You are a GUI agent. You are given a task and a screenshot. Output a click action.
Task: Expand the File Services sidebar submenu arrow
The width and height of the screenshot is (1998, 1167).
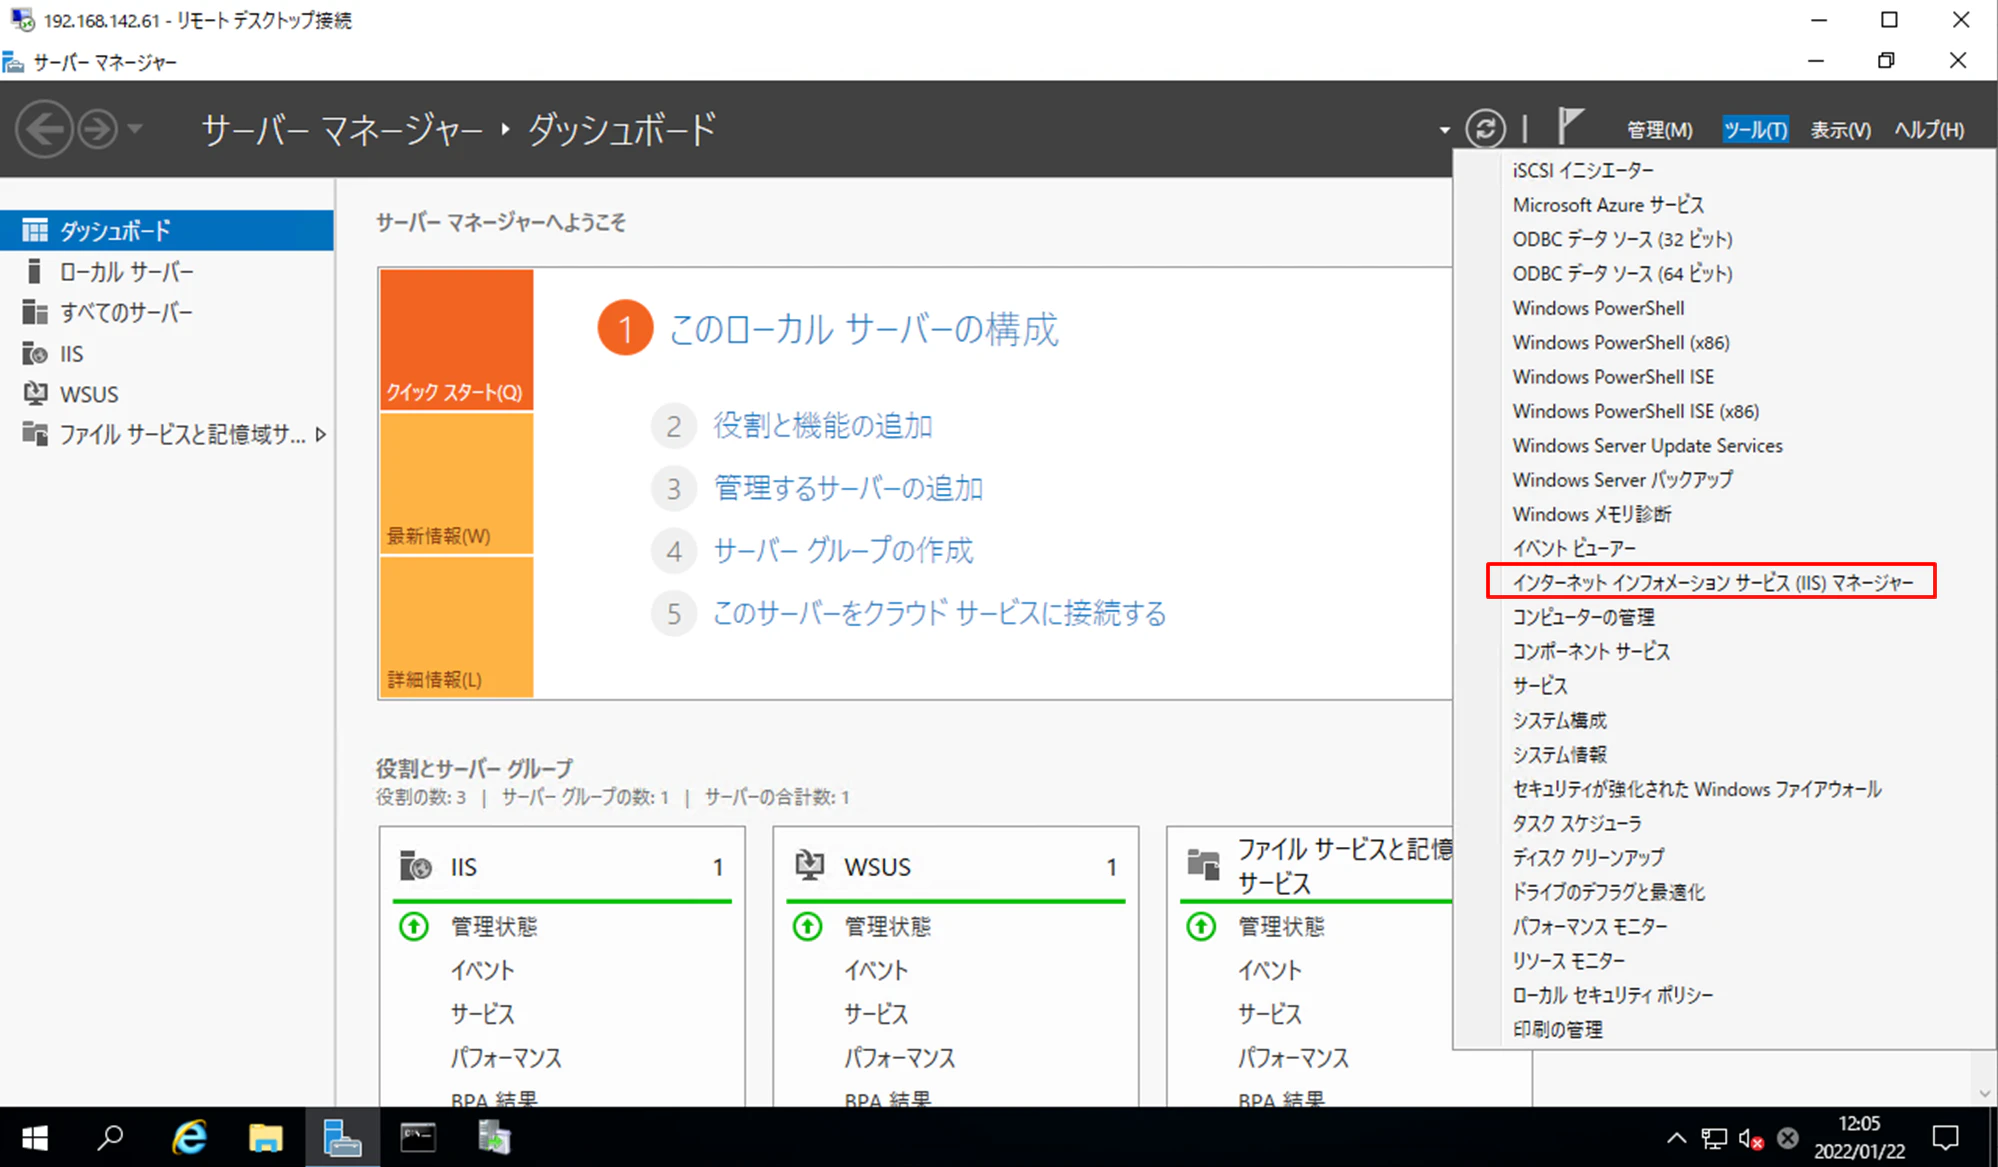pos(320,434)
